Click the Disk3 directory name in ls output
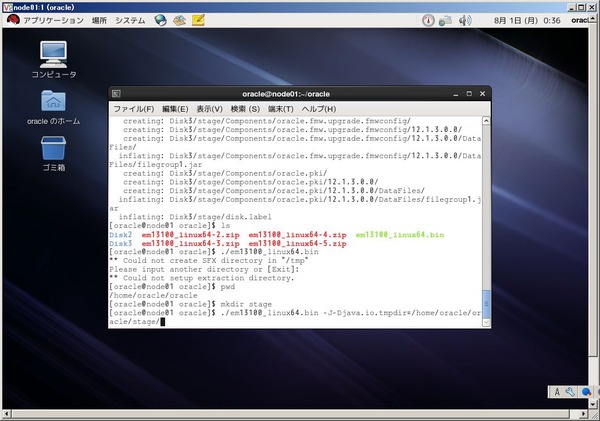 click(x=121, y=243)
